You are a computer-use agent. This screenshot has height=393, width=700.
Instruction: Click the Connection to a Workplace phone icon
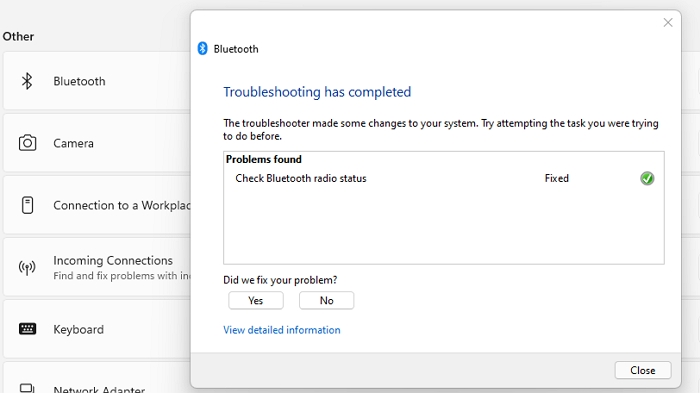[x=27, y=205]
